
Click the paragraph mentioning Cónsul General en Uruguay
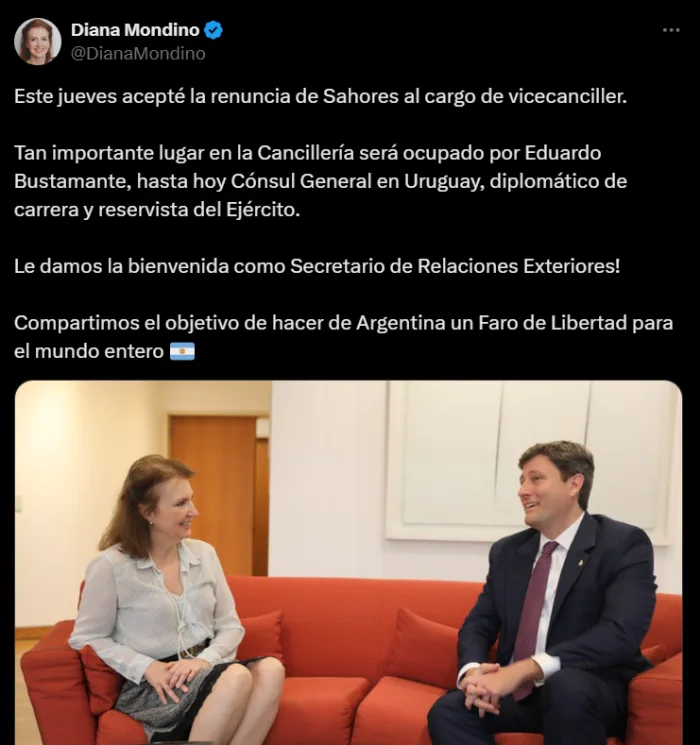pos(321,181)
